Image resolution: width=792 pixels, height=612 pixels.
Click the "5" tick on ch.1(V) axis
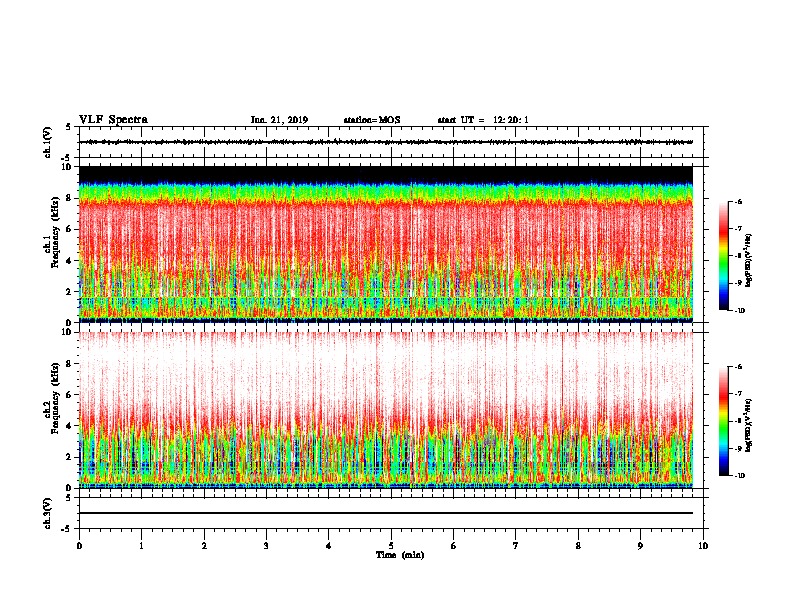[69, 127]
